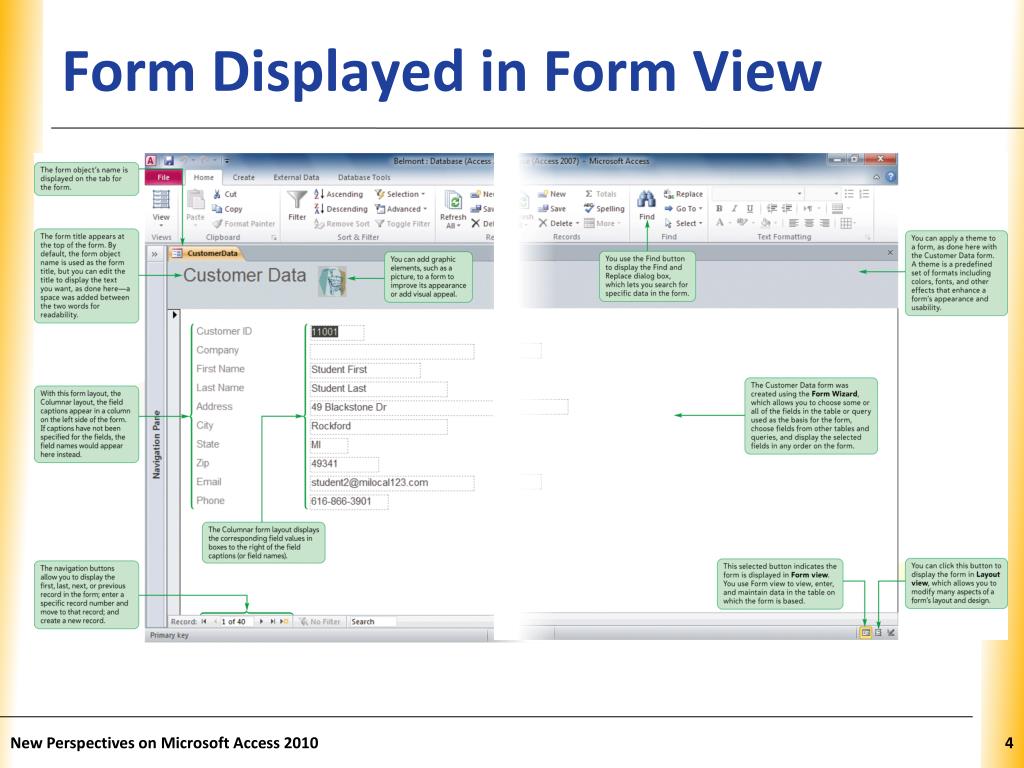Click the Refresh All button
Viewport: 1024px width, 768px height.
(453, 209)
